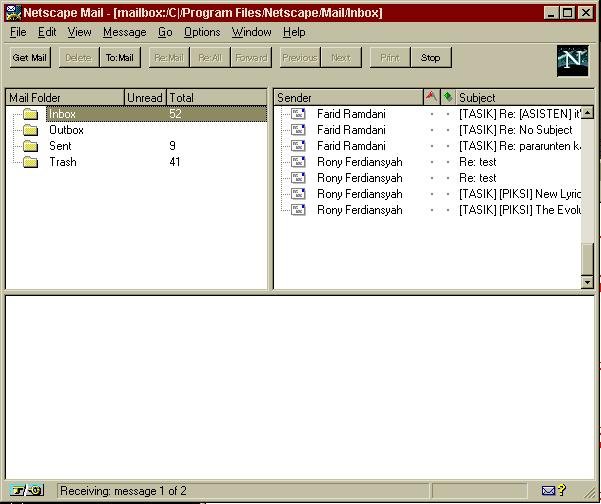Viewport: 601px width, 504px height.
Task: Click the Get Mail button
Action: pos(30,57)
